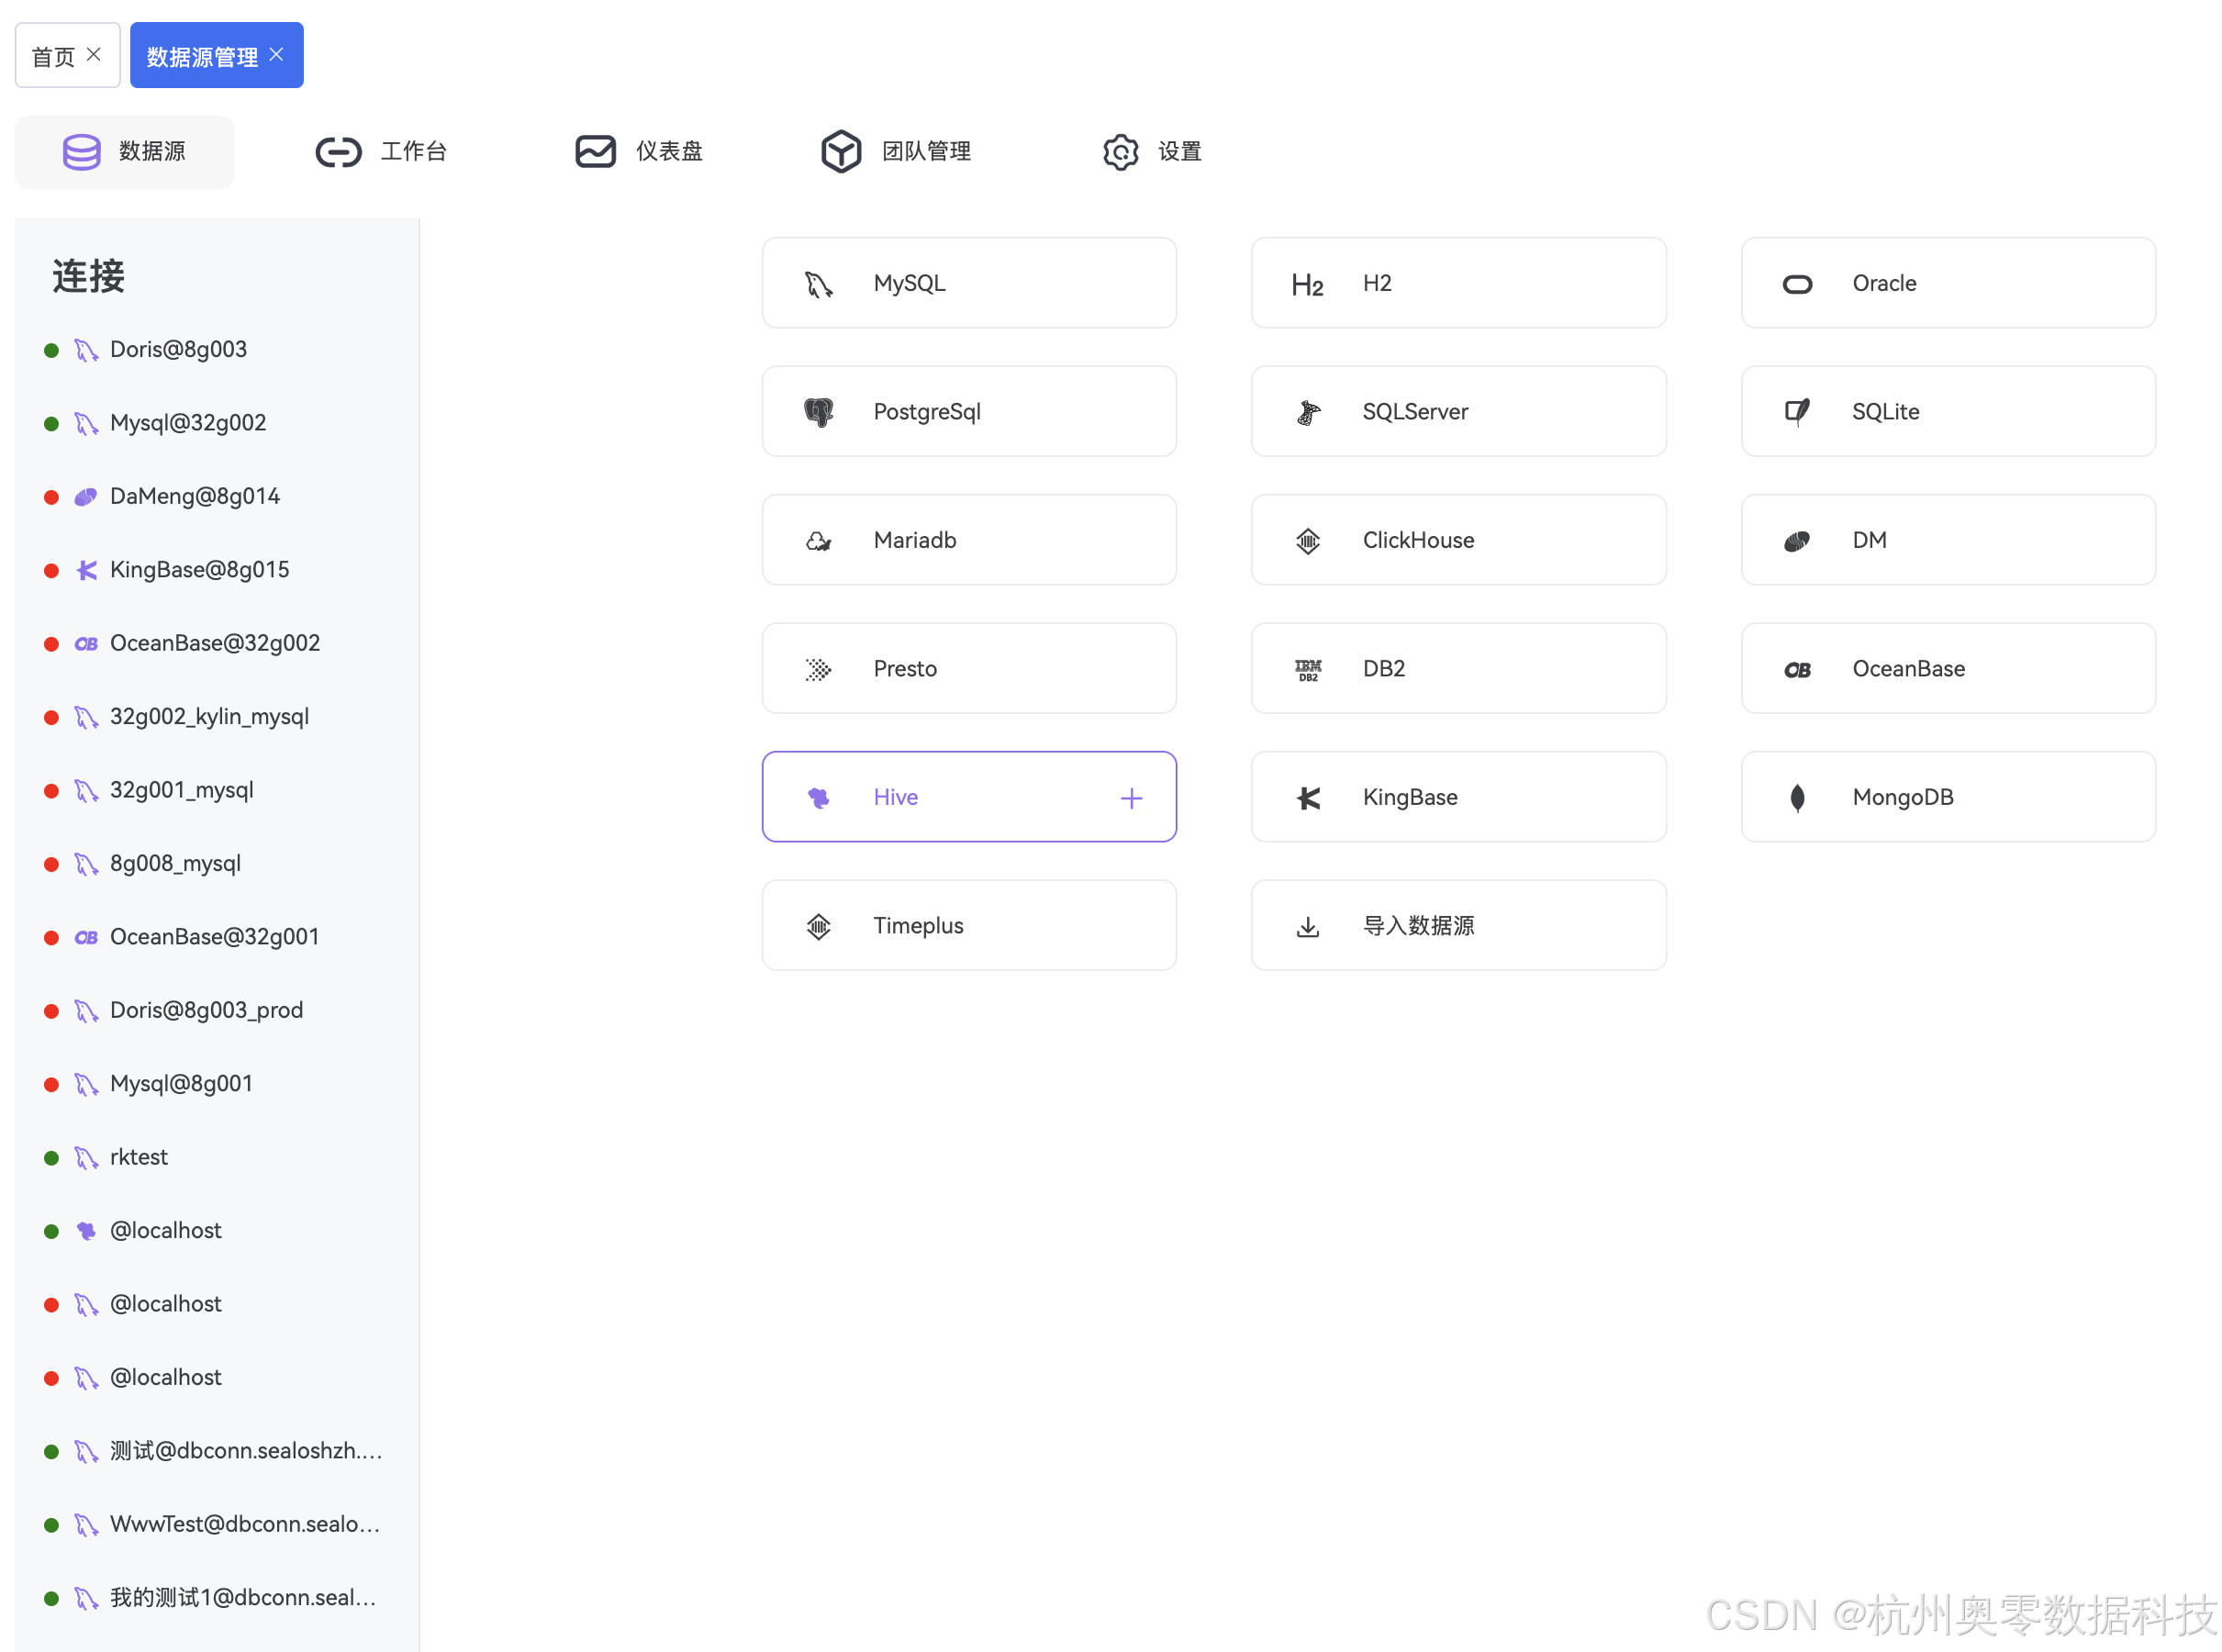Click the Presto logo icon

(818, 669)
